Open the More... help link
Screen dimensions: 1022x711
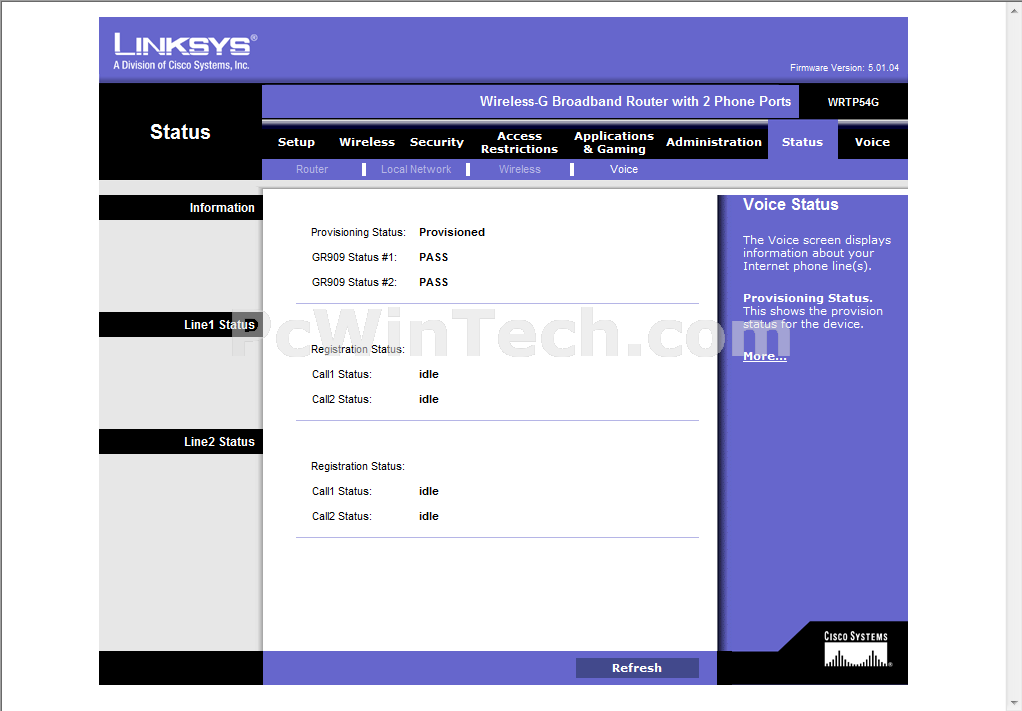pos(765,356)
